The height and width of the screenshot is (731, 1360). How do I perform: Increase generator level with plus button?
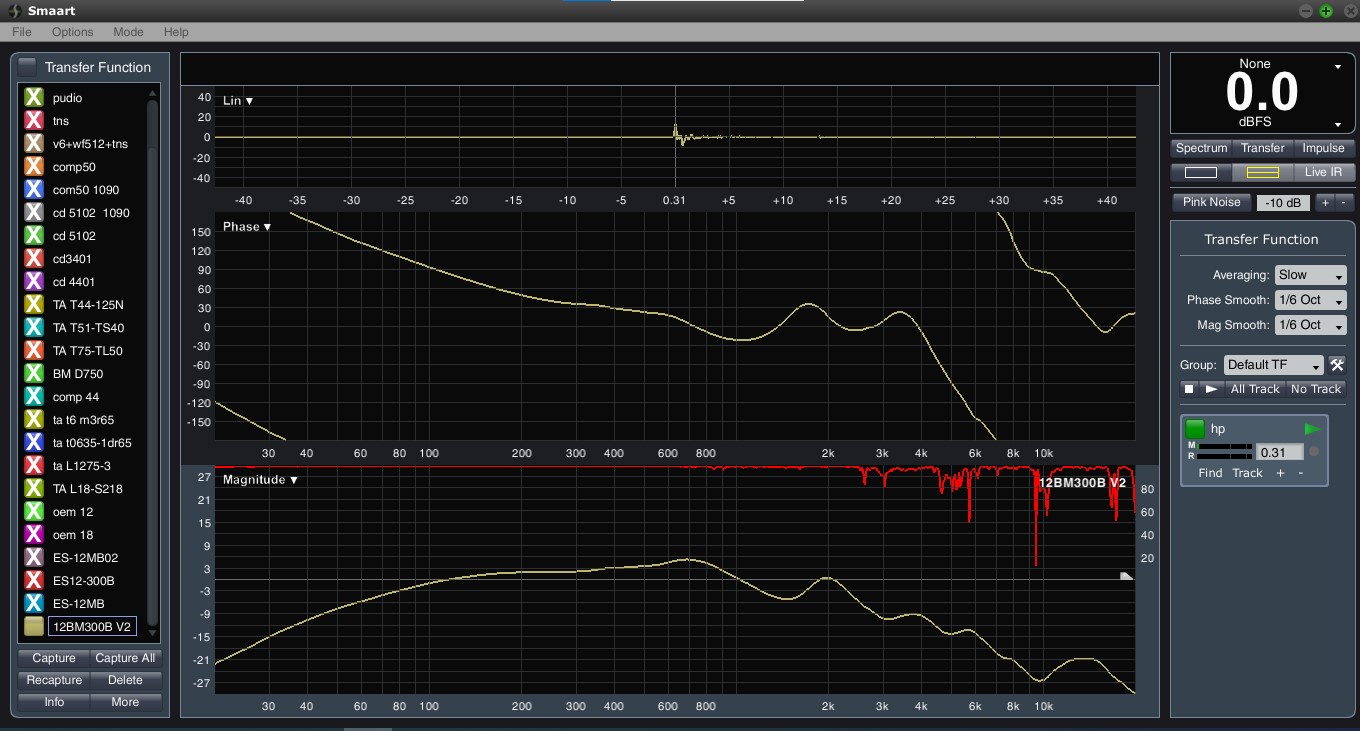click(x=1325, y=202)
